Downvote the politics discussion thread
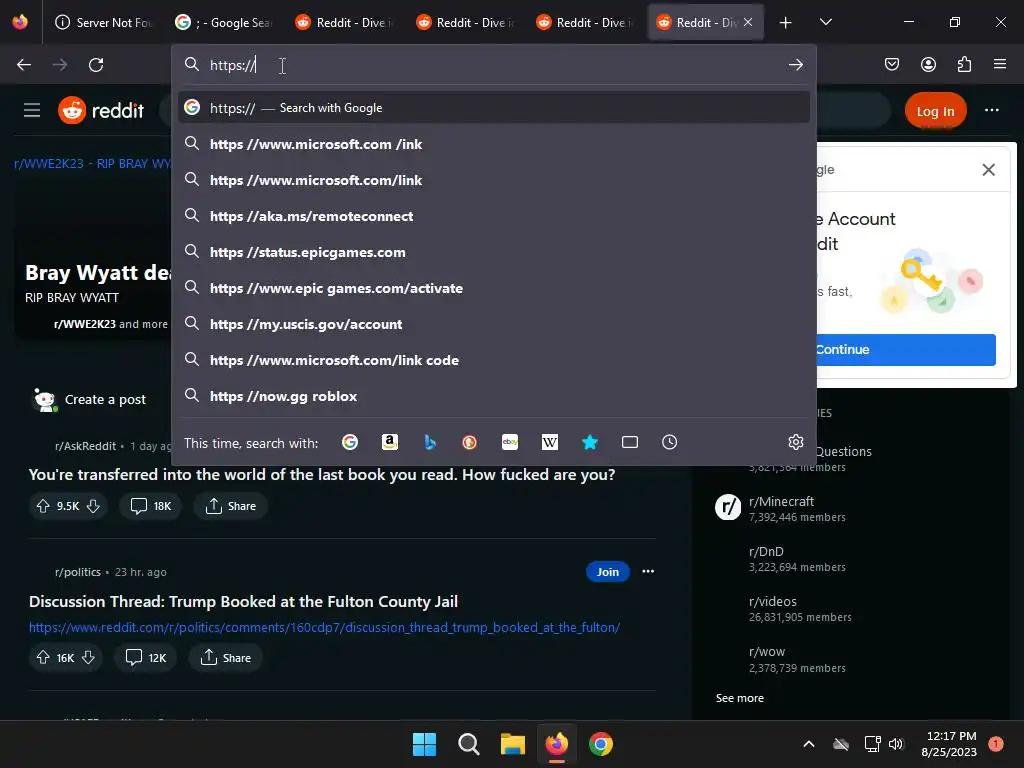This screenshot has width=1024, height=768. (88, 658)
